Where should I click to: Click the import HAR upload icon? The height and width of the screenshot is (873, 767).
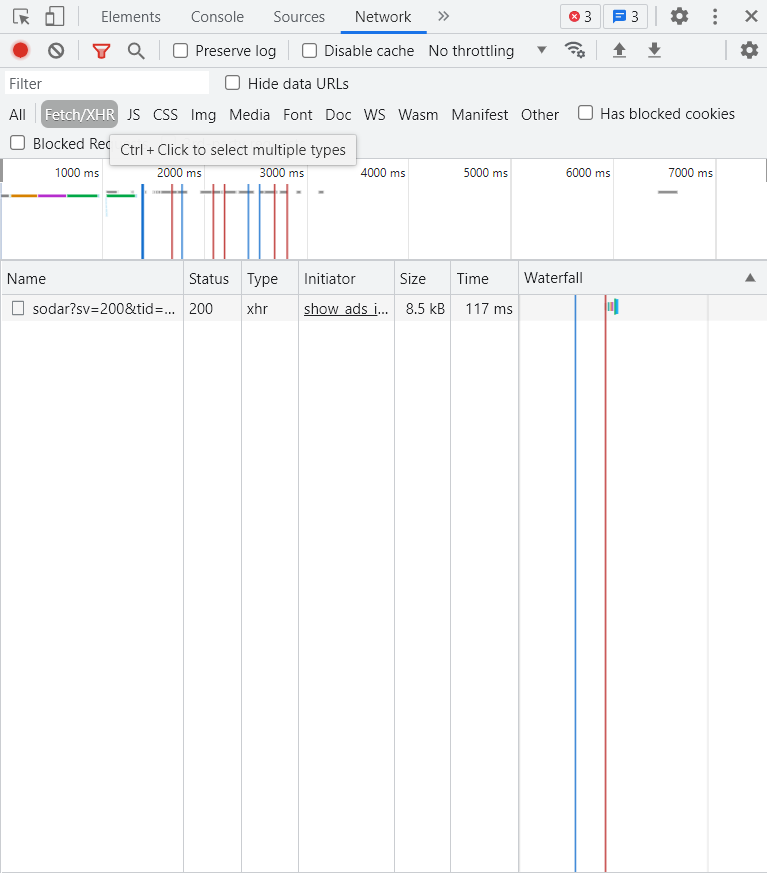point(619,51)
